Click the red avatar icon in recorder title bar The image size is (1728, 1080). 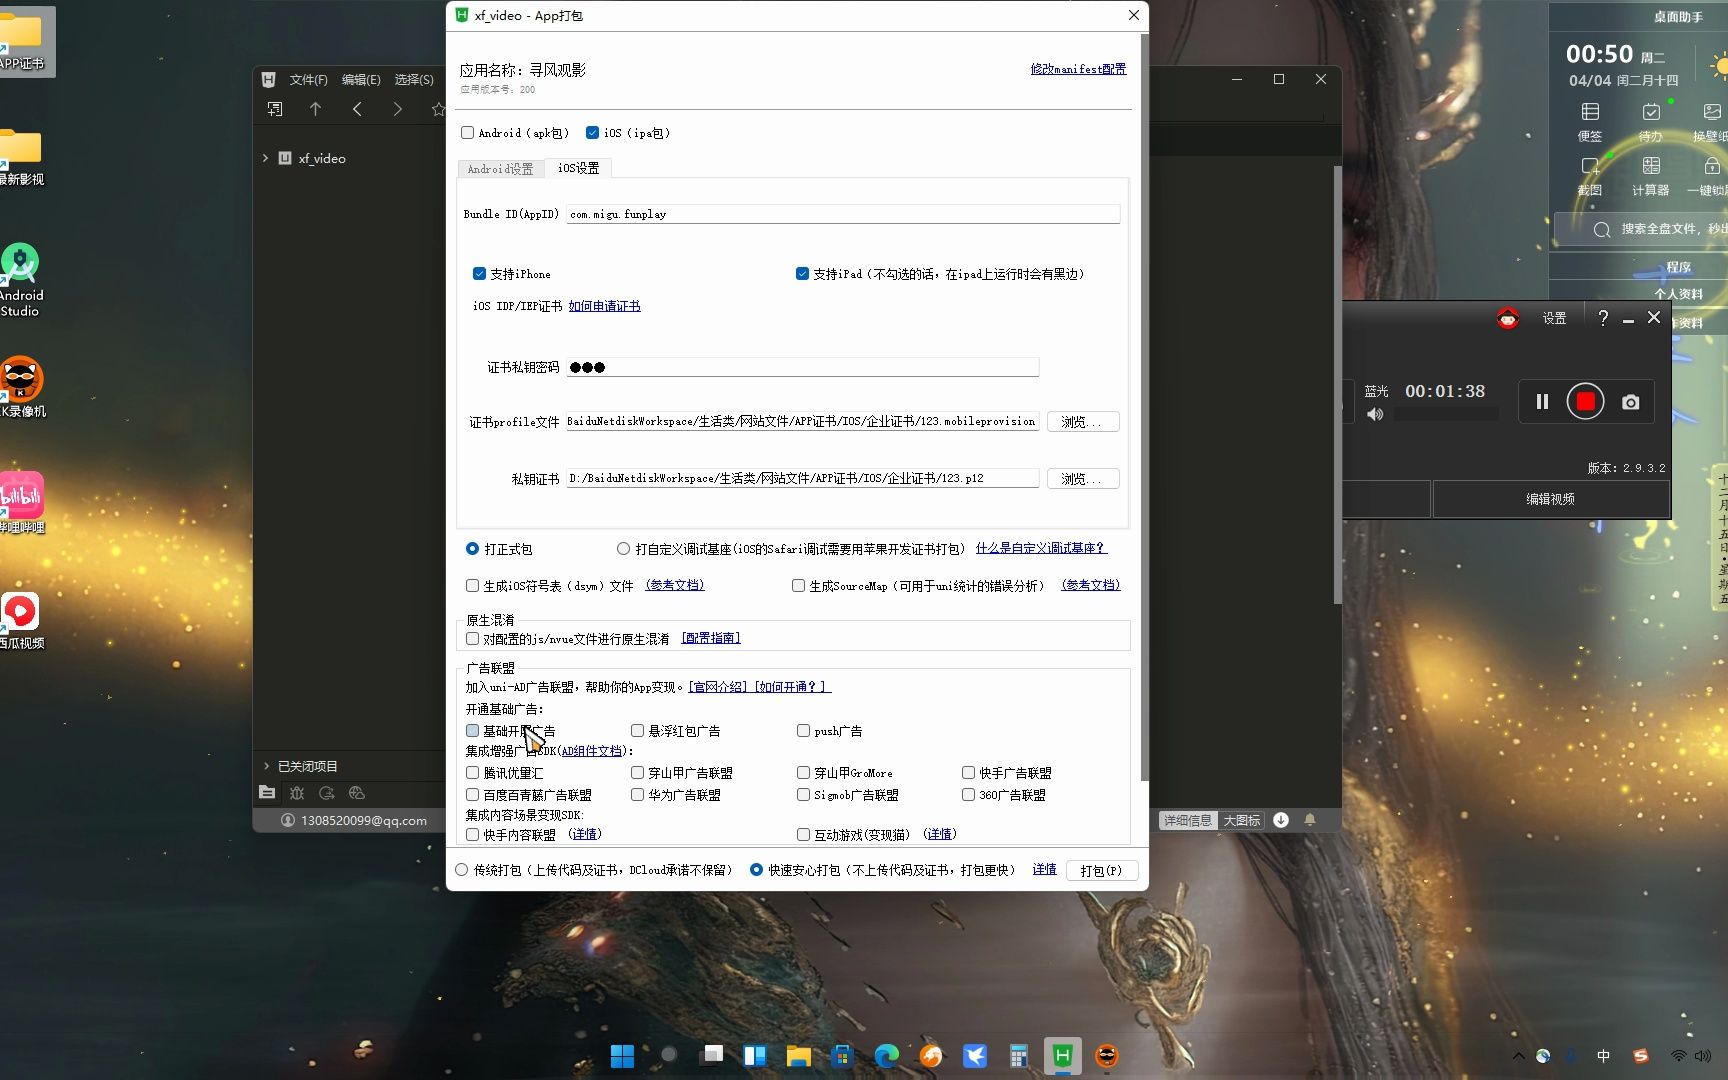click(1508, 318)
